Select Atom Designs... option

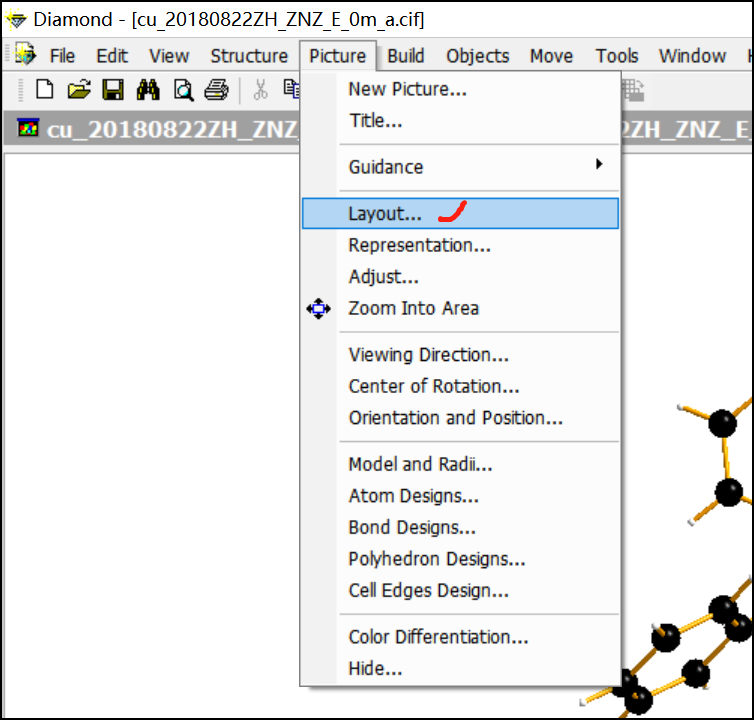pos(413,496)
